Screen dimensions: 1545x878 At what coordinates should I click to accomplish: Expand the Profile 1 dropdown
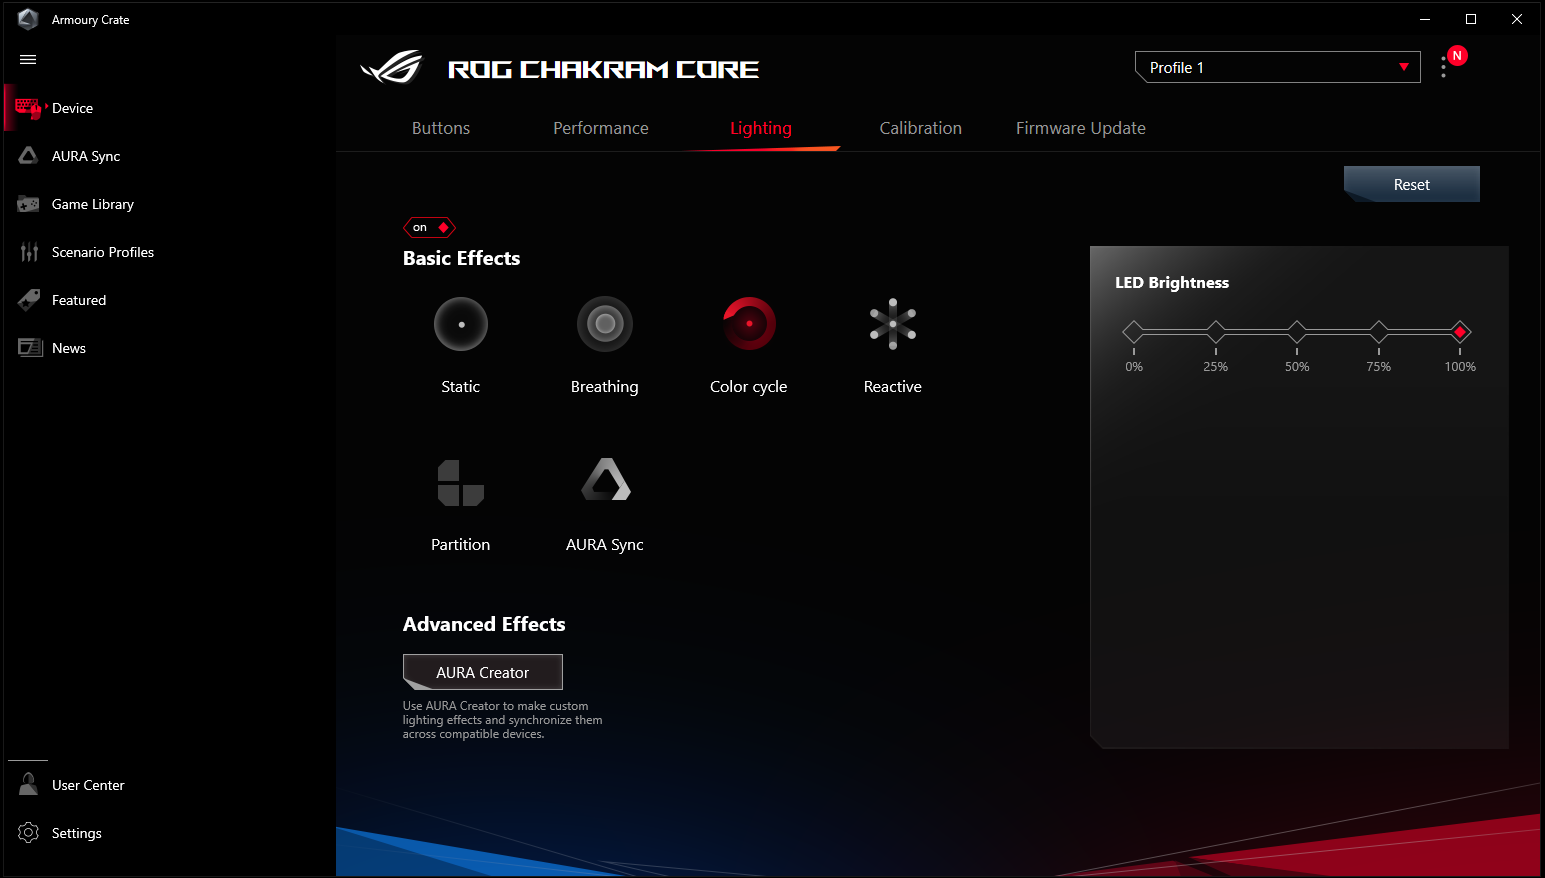[x=1278, y=67]
